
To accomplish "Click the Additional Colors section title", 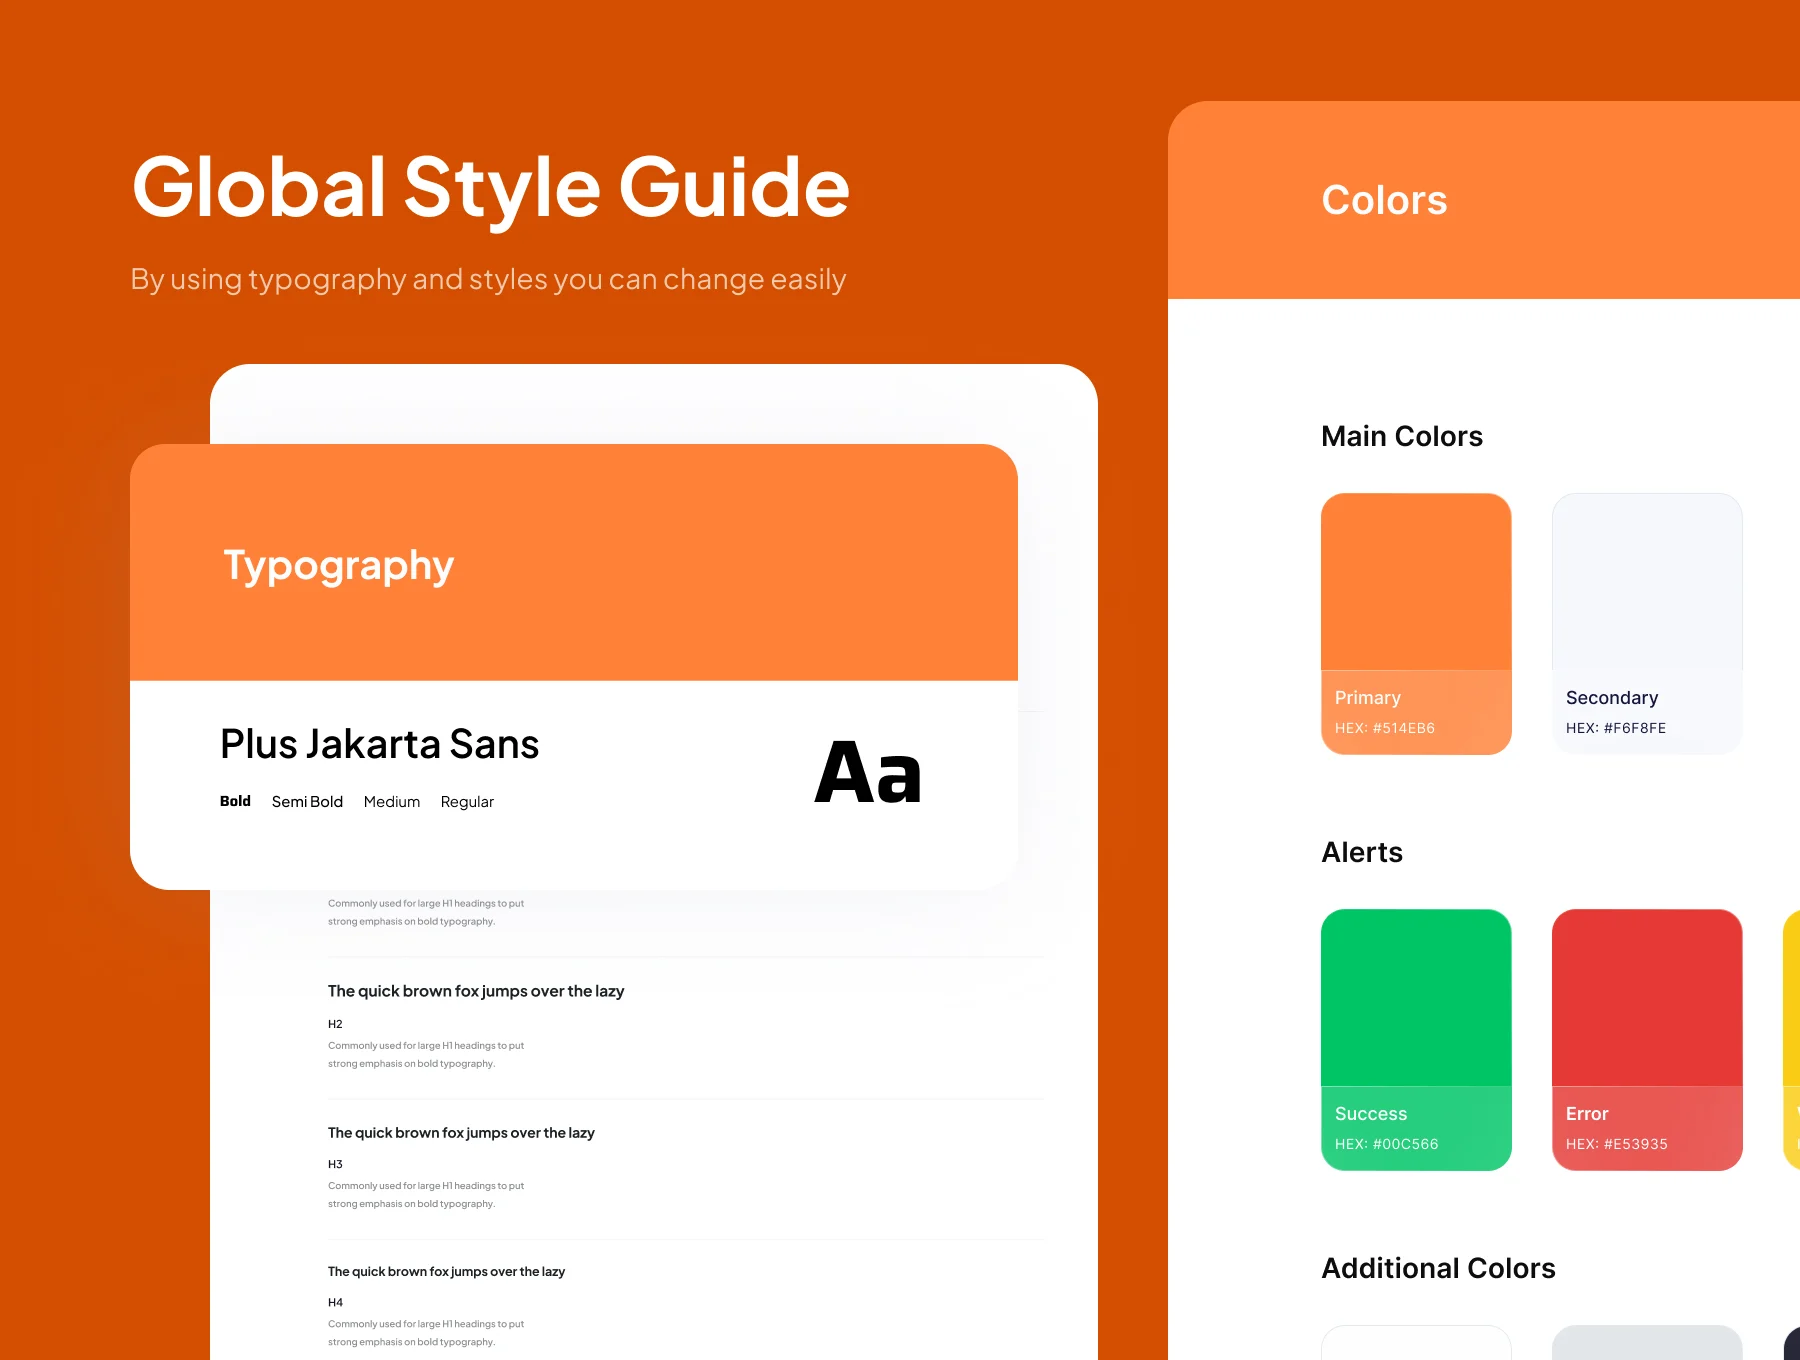I will [x=1438, y=1268].
